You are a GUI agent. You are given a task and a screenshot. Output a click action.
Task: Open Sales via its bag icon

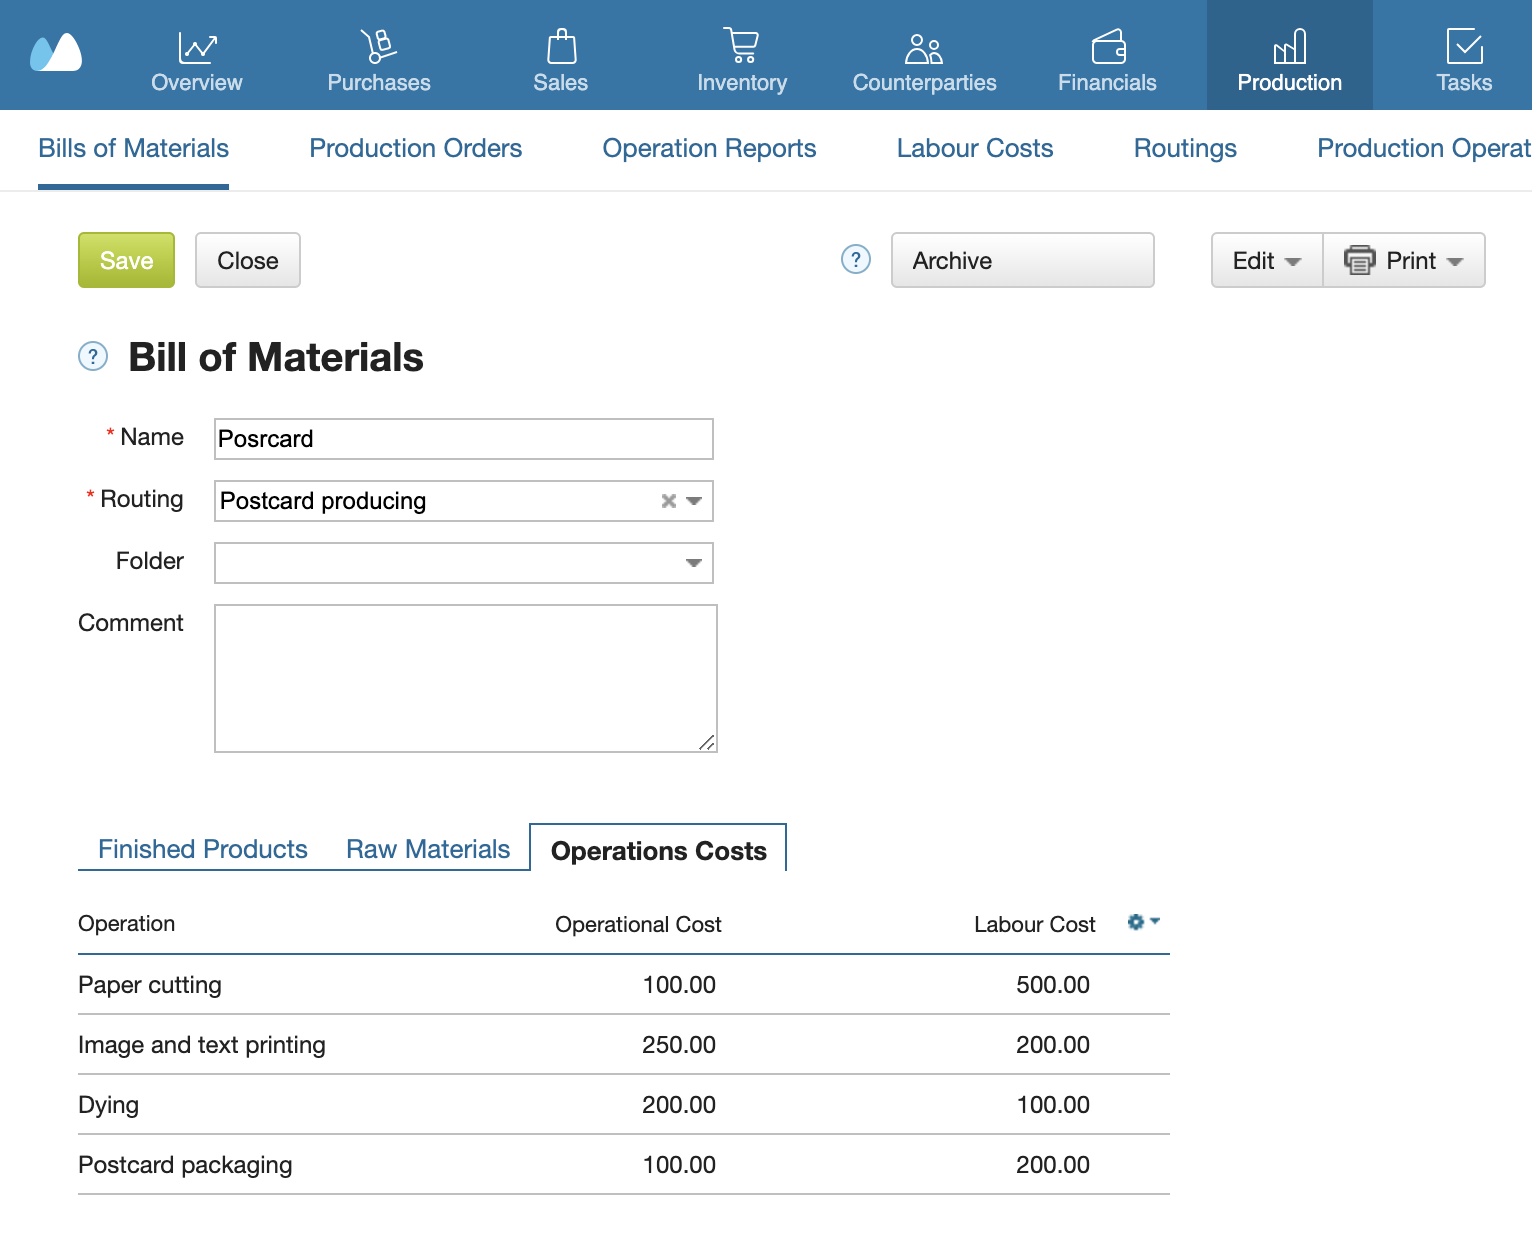coord(560,45)
